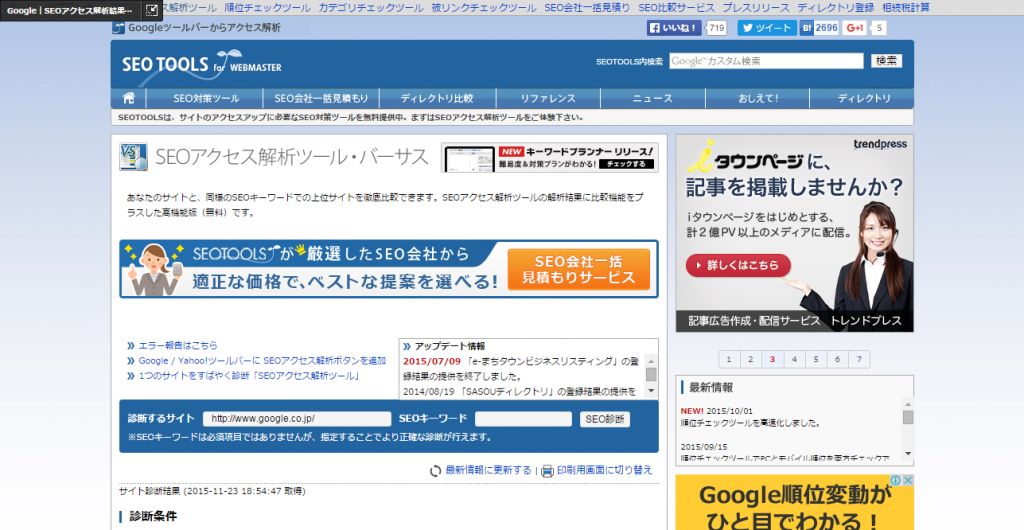Viewport: 1024px width, 530px height.
Task: Click the printer icon beside 印刷用画面に切り替え
Action: [547, 471]
